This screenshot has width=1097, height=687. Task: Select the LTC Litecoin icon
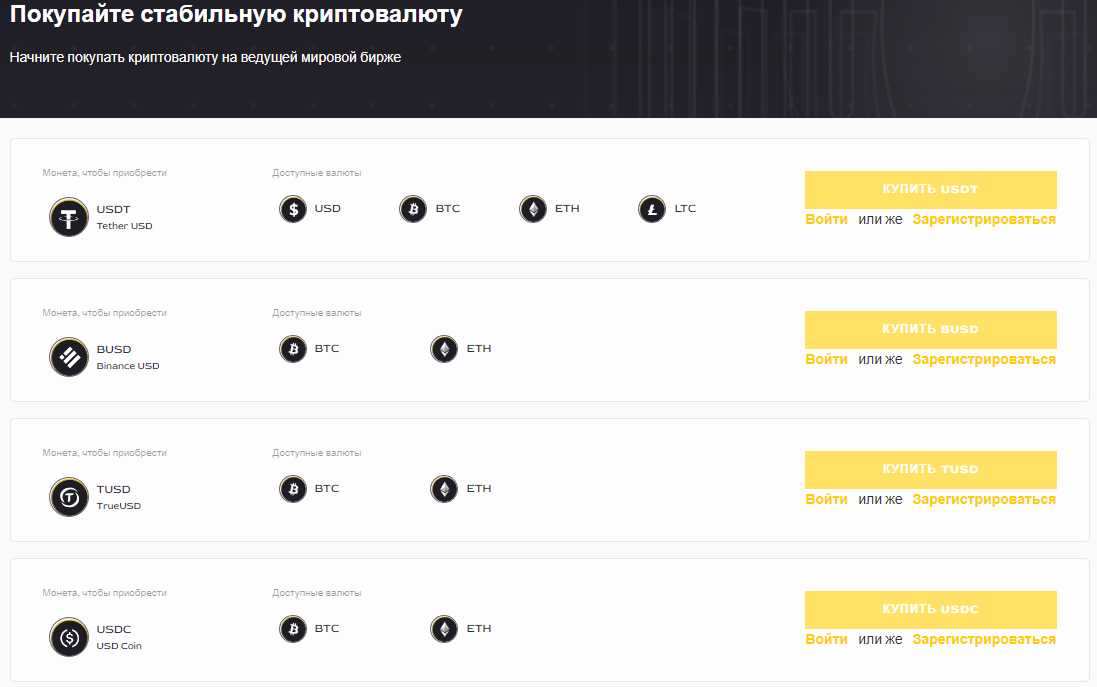[651, 209]
